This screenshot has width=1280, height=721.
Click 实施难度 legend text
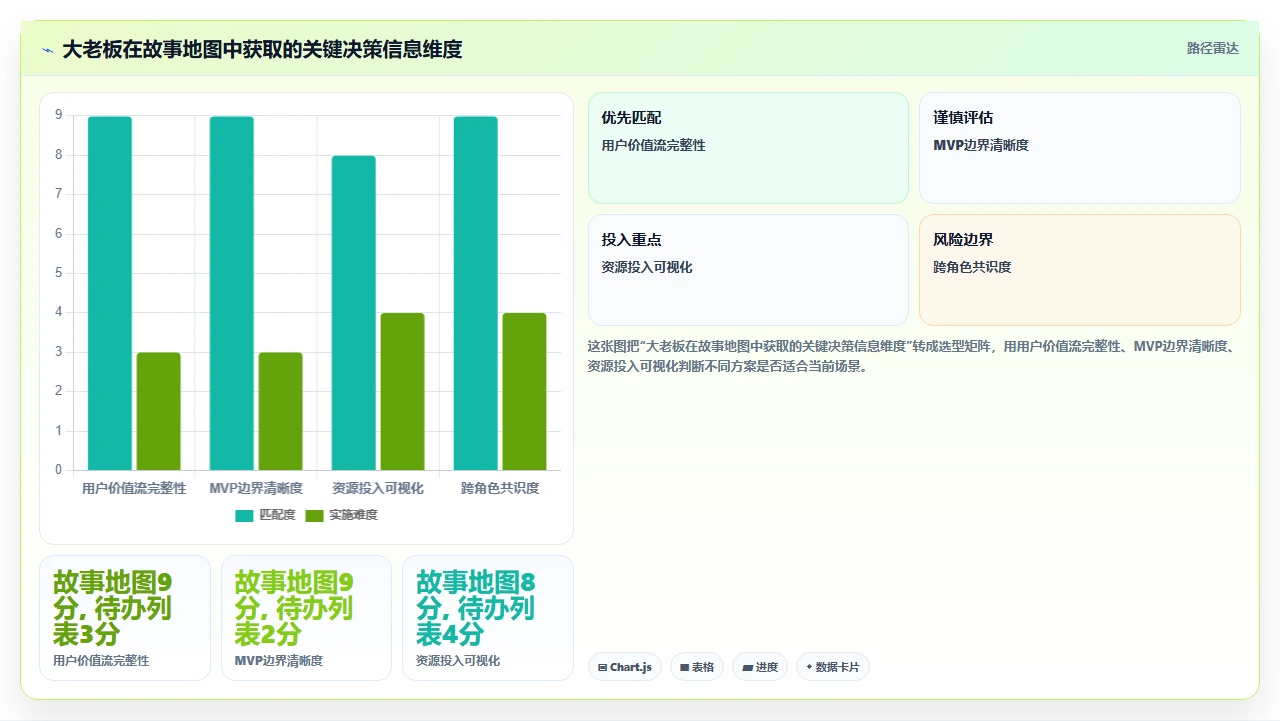click(x=354, y=516)
